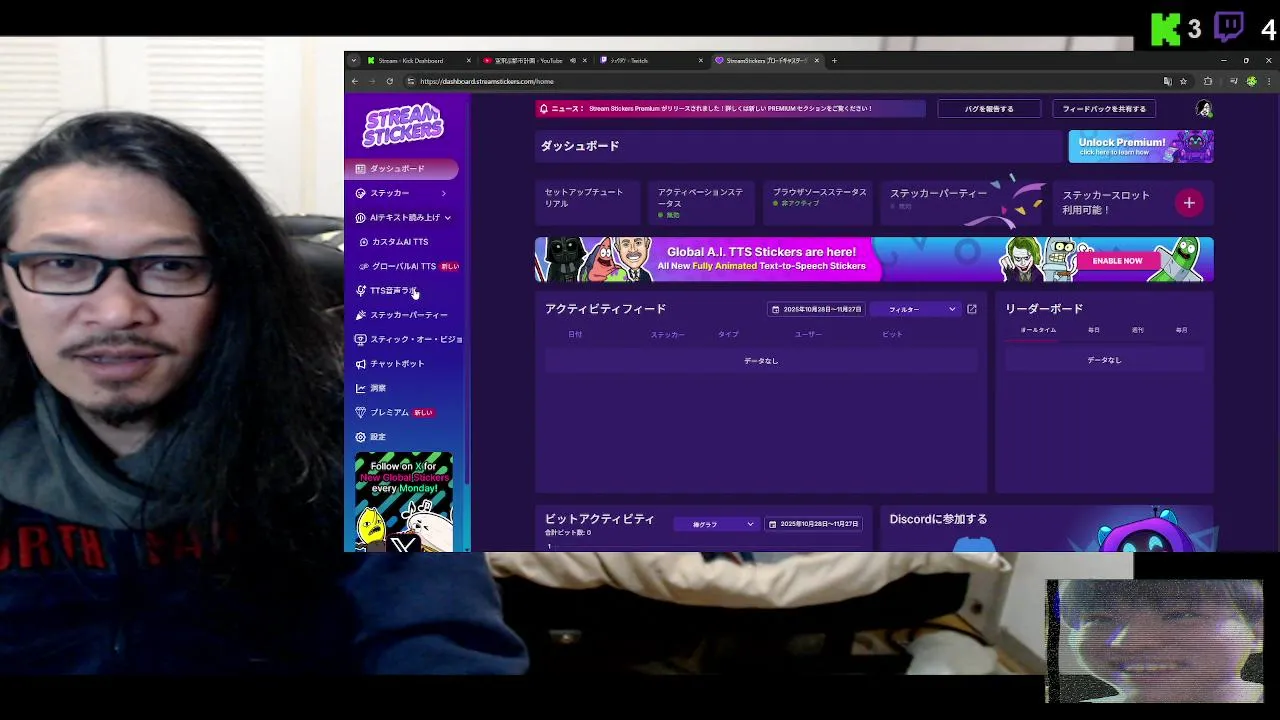Viewport: 1280px width, 720px height.
Task: Click the browser reload button
Action: pyautogui.click(x=388, y=81)
